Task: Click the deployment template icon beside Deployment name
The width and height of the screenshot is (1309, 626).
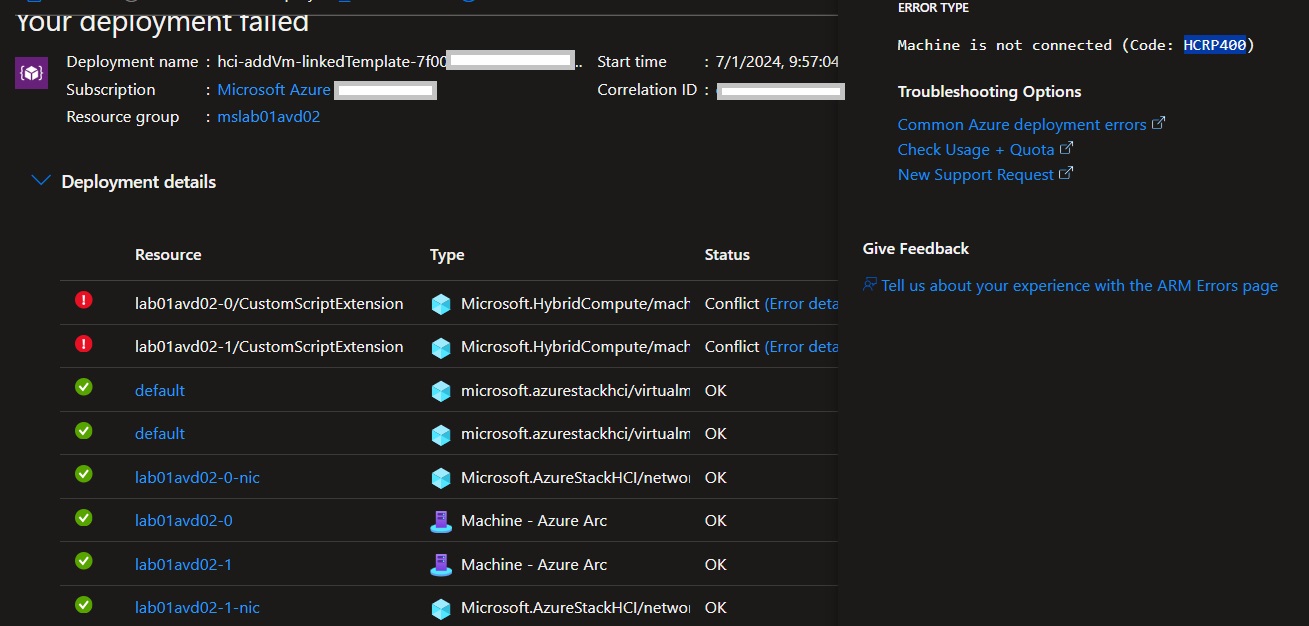Action: point(31,73)
